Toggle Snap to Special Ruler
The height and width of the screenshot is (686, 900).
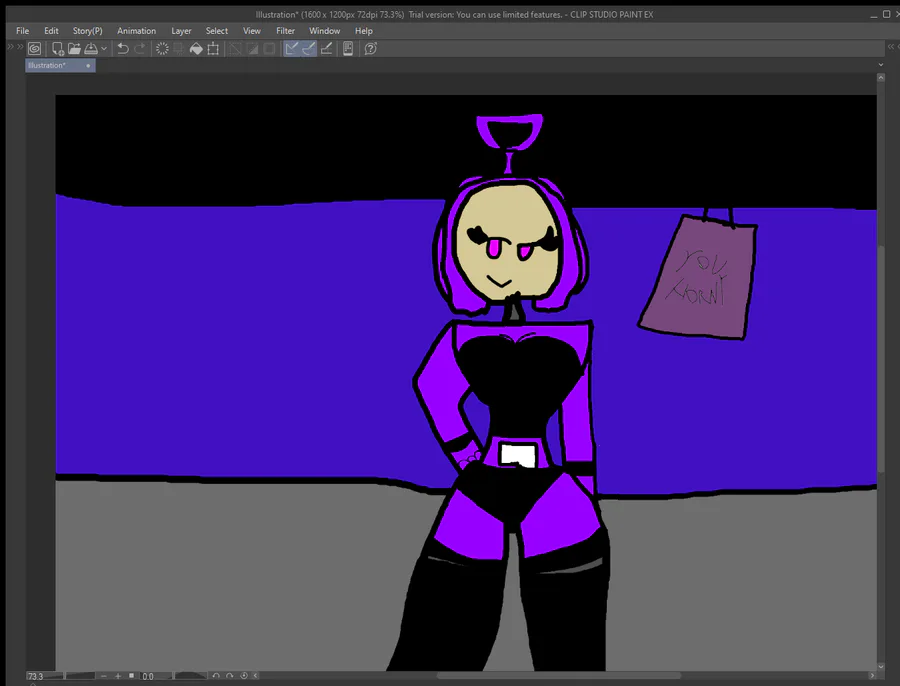click(309, 49)
